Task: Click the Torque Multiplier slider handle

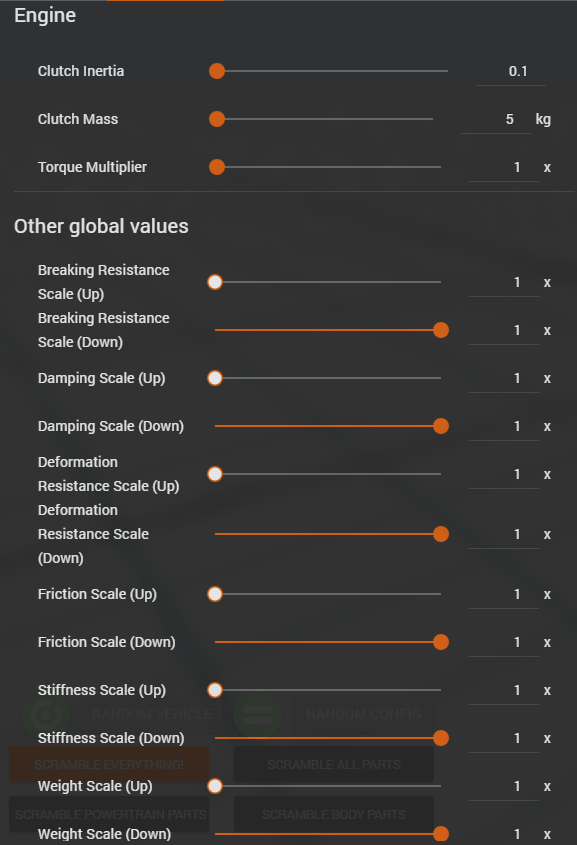Action: pyautogui.click(x=217, y=167)
